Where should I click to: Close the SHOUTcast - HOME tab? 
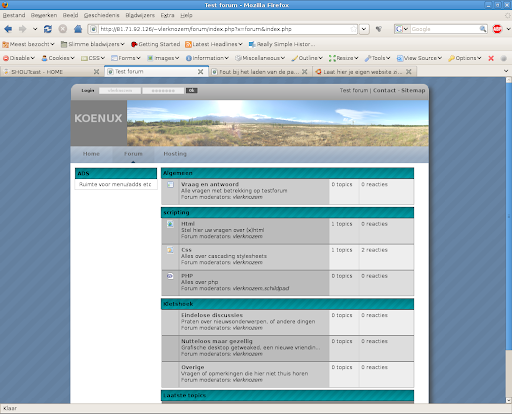pos(96,72)
